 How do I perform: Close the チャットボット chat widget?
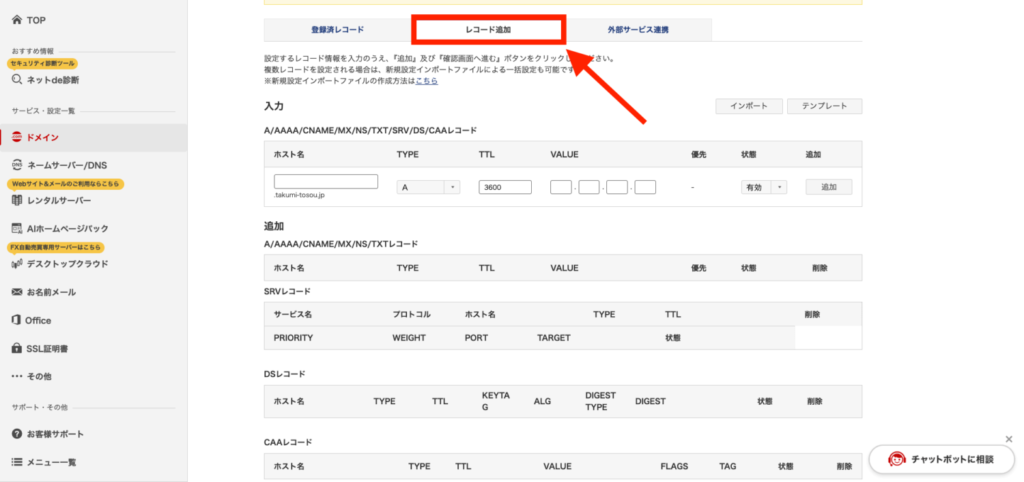tap(1008, 439)
